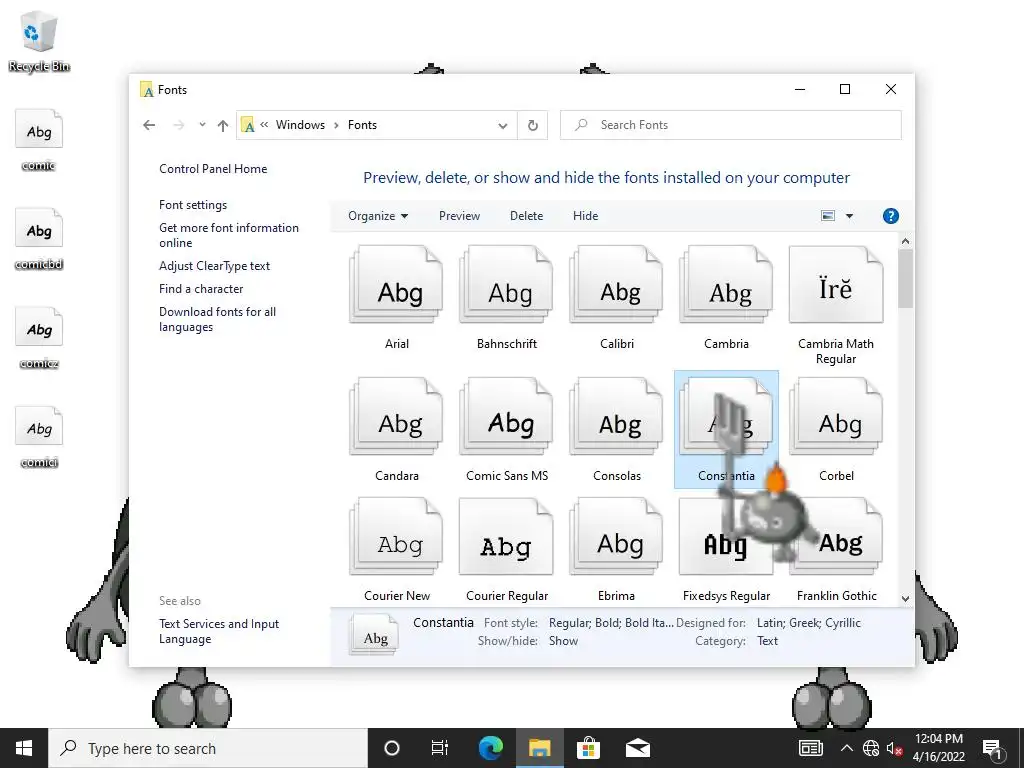Open Font settings link
The width and height of the screenshot is (1024, 768).
pyautogui.click(x=193, y=204)
